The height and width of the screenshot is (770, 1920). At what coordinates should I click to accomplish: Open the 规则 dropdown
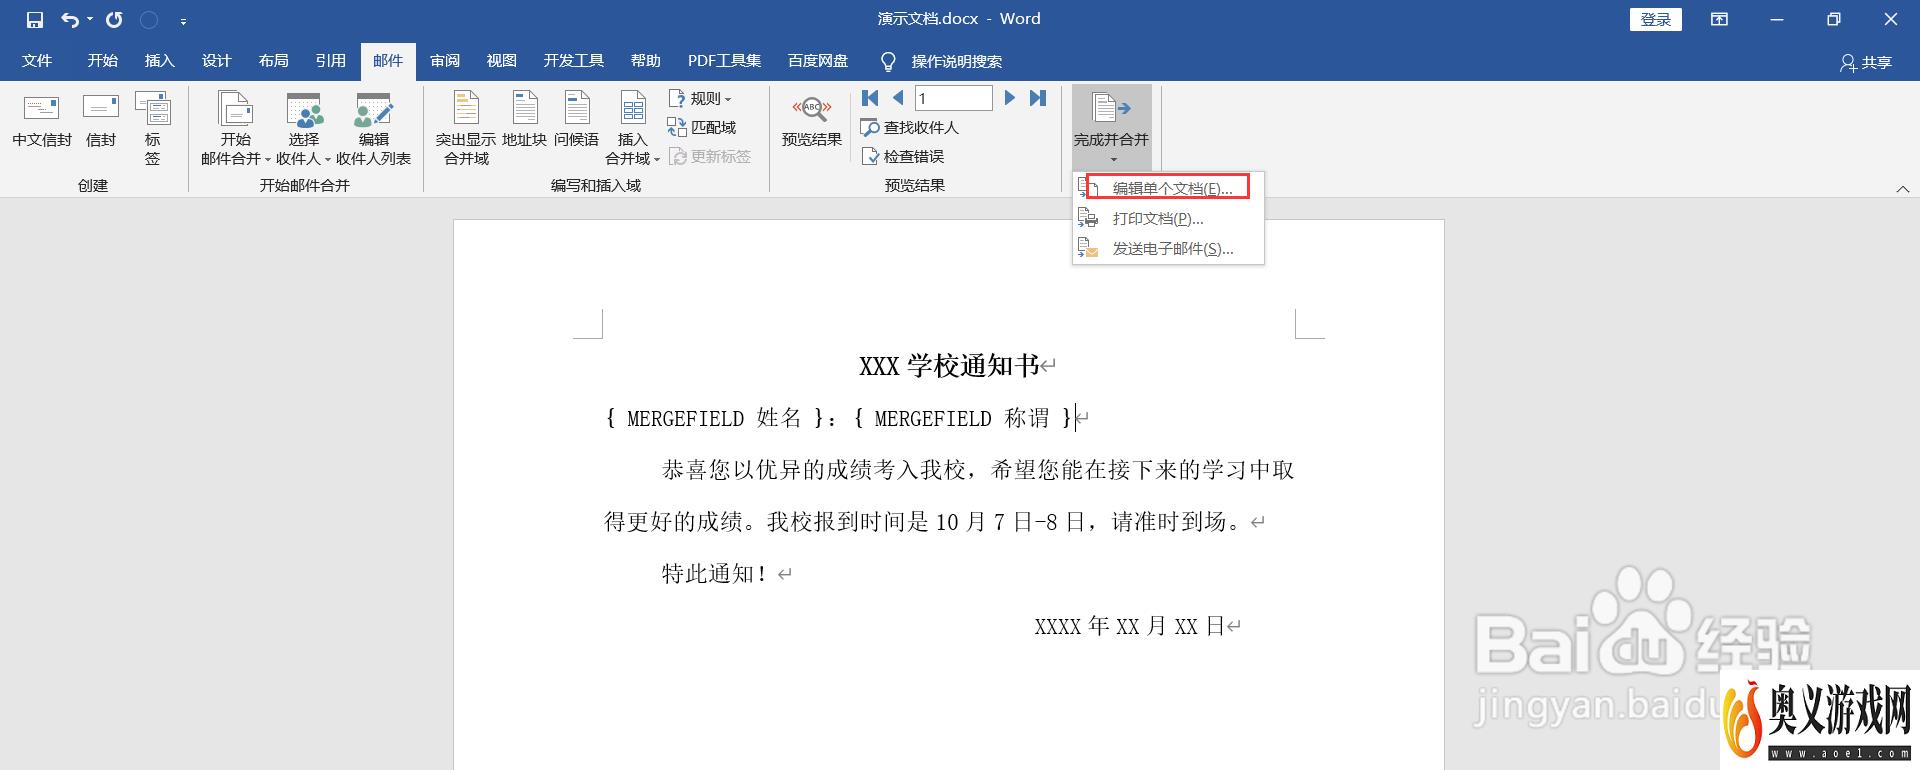point(700,99)
